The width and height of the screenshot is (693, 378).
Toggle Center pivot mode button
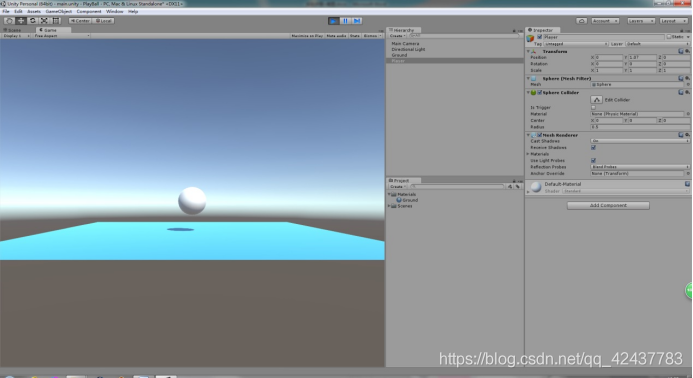(x=80, y=21)
